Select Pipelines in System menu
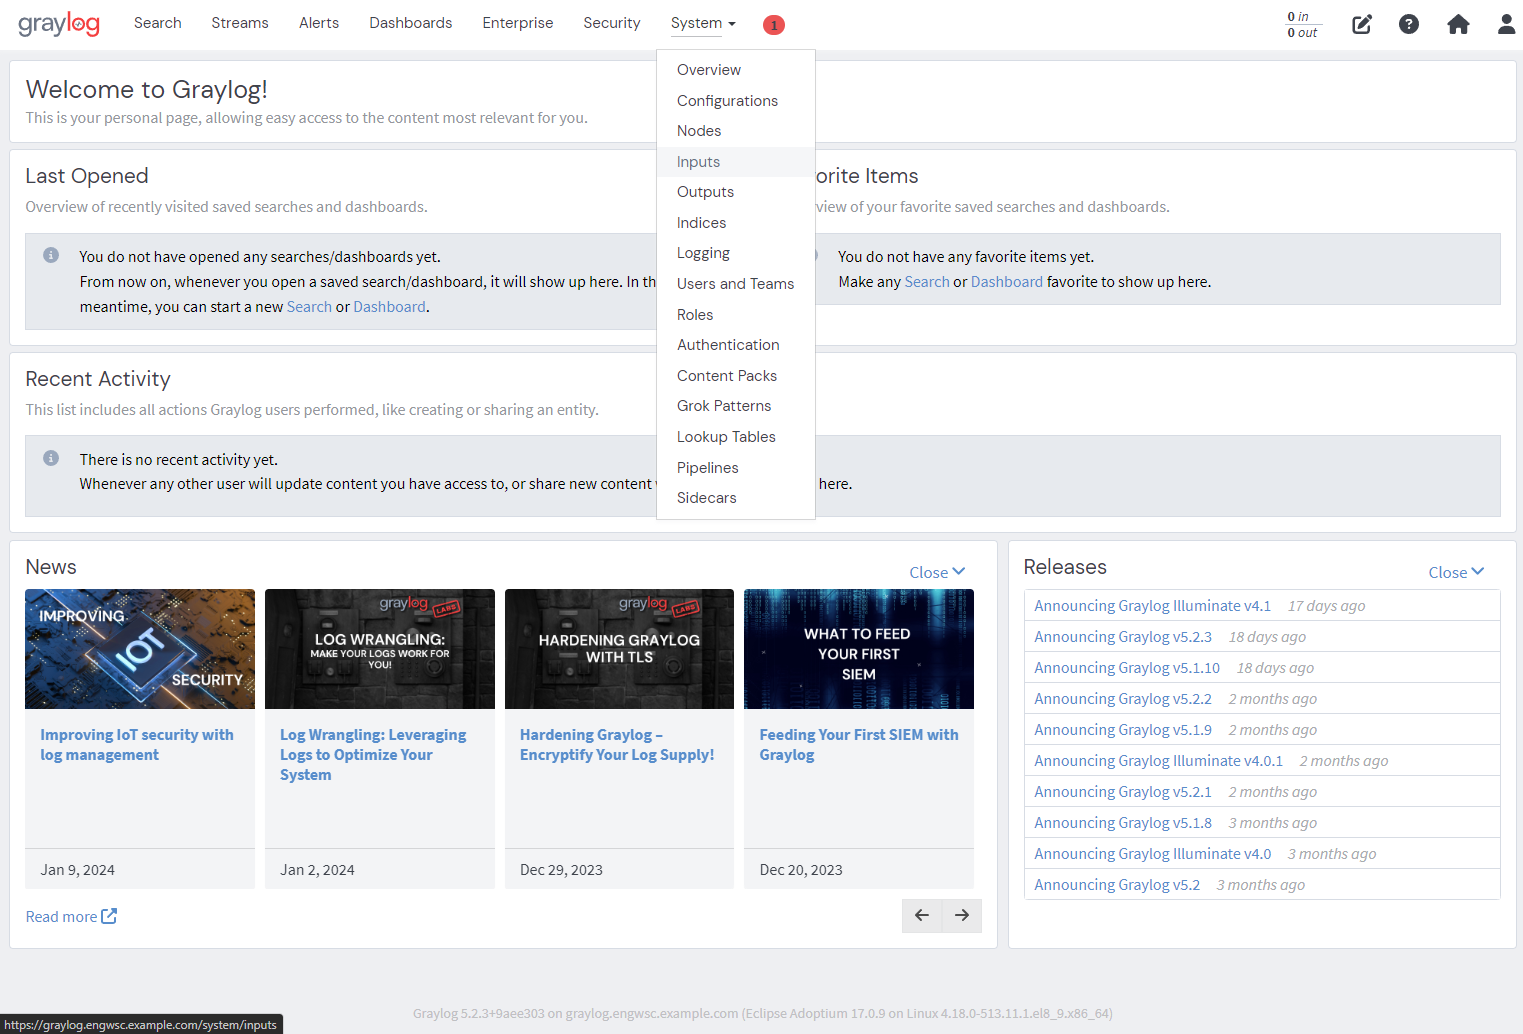Screen dimensions: 1523x1034 pos(736,468)
